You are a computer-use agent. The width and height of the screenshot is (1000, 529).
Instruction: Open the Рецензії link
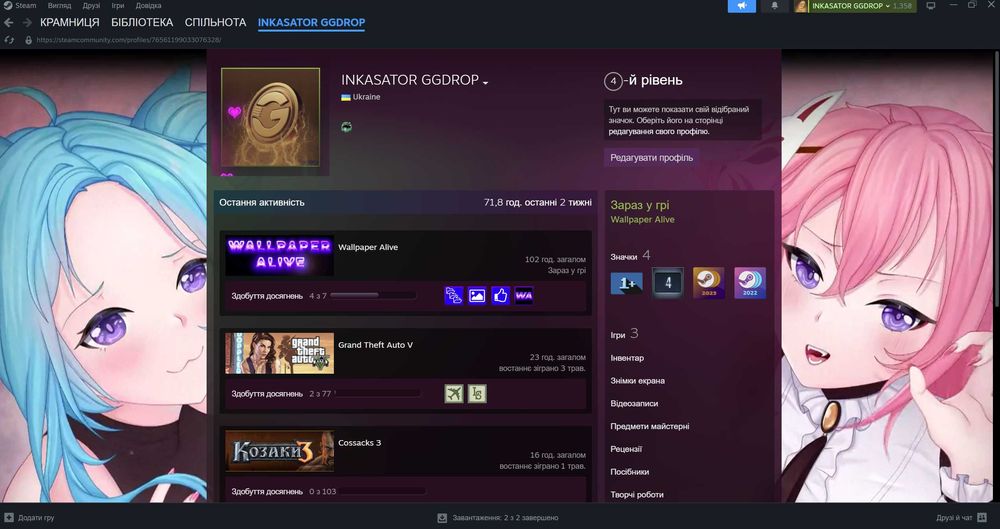click(x=626, y=449)
